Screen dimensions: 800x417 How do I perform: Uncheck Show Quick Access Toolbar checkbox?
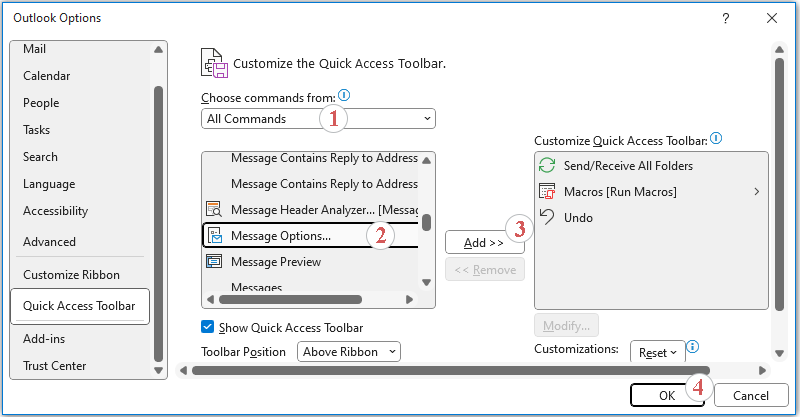click(207, 327)
